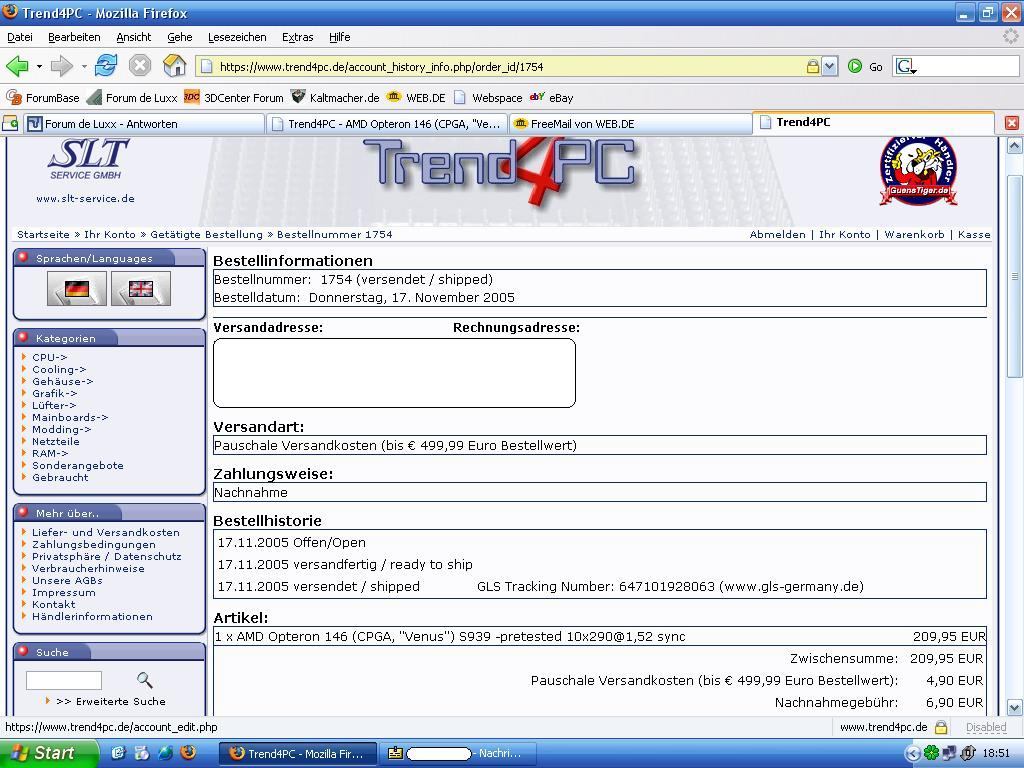Go to Home page icon
Viewport: 1024px width, 768px height.
[x=174, y=66]
